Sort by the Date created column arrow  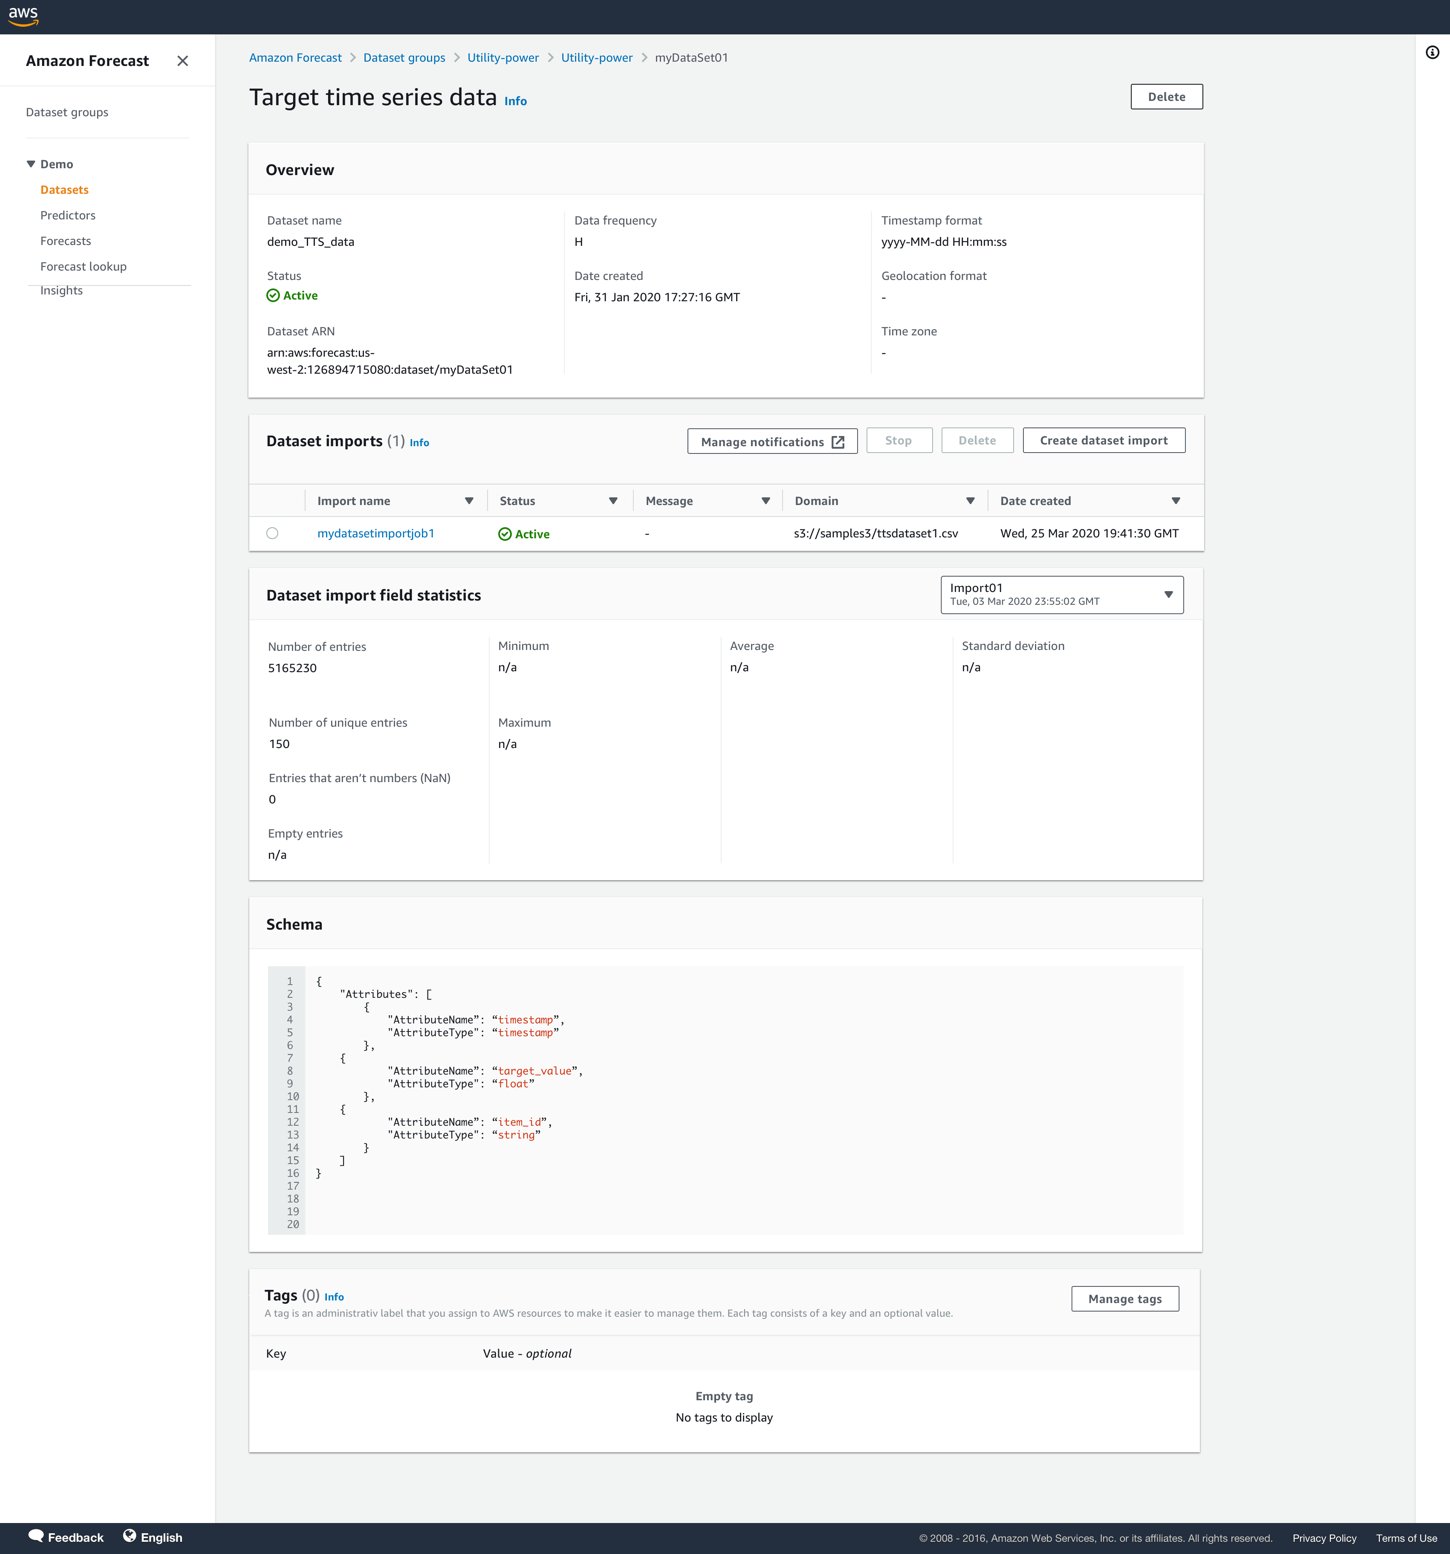(1176, 501)
